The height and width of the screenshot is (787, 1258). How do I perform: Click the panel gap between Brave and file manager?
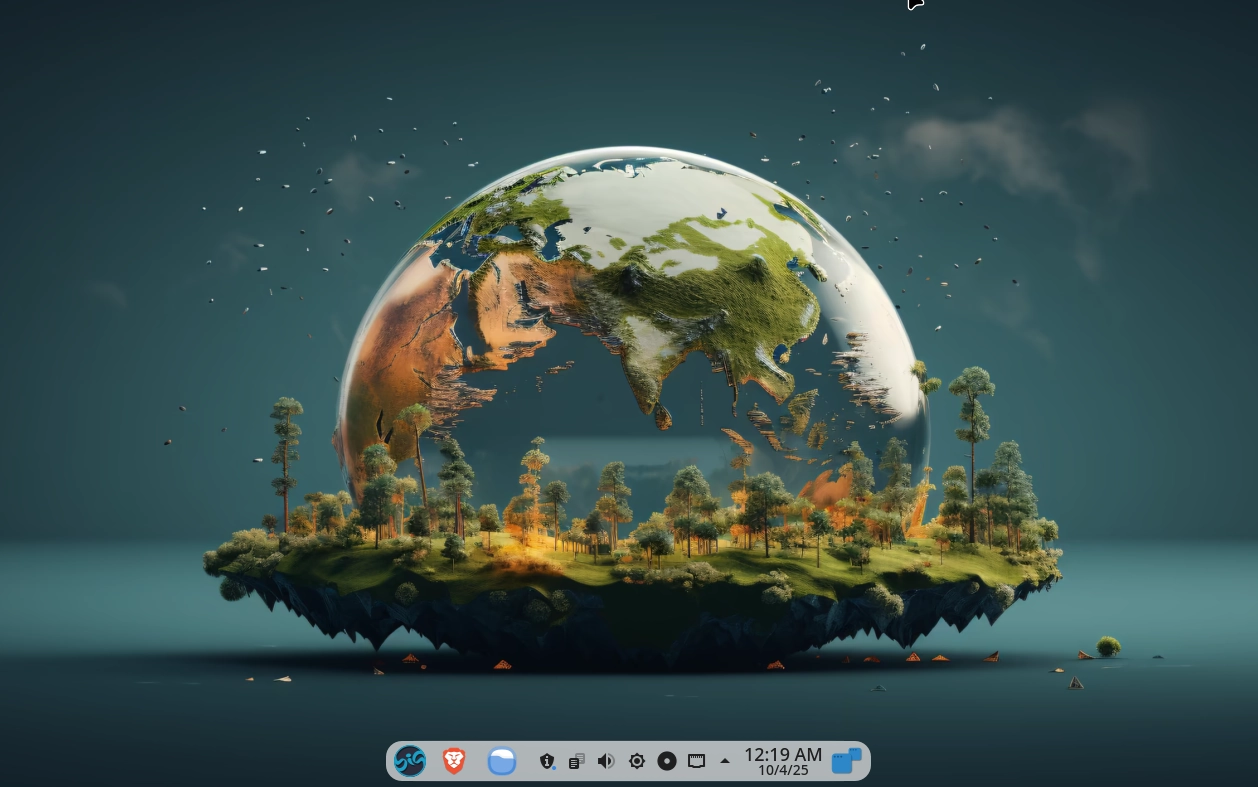pos(478,761)
